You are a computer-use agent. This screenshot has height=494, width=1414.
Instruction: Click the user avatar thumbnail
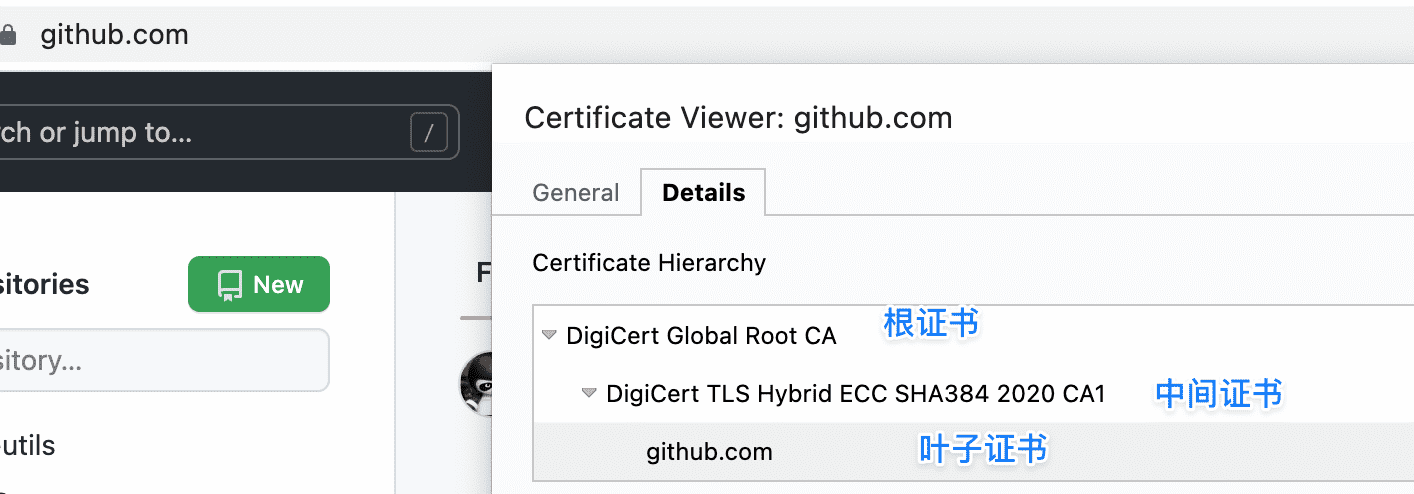tap(477, 384)
